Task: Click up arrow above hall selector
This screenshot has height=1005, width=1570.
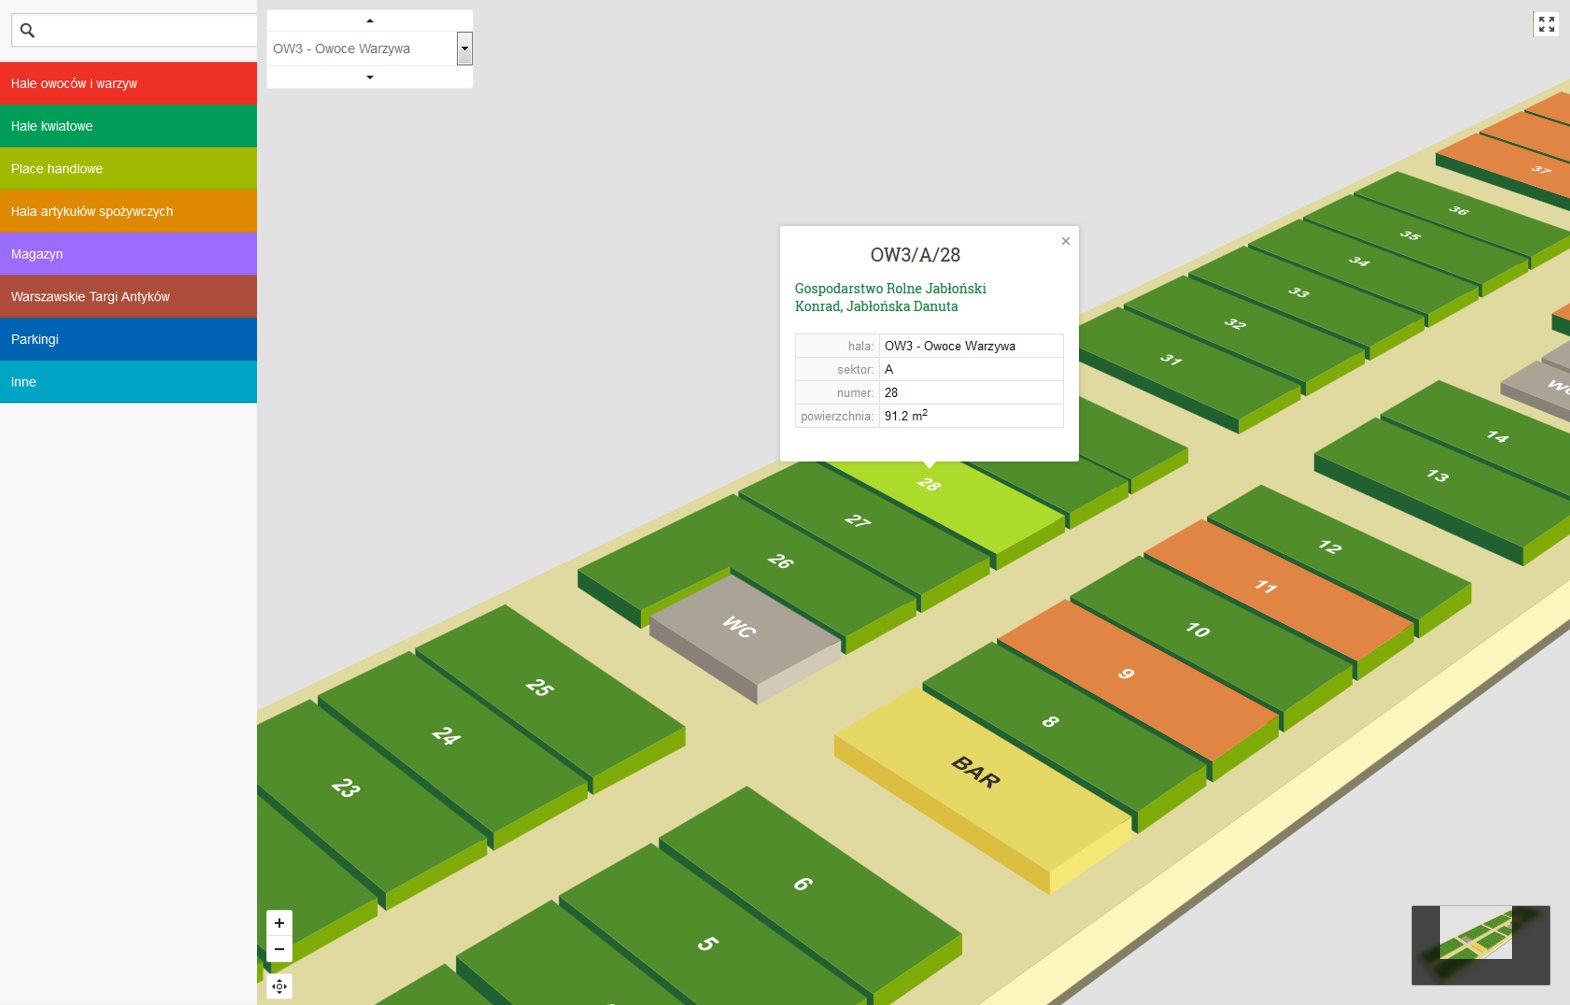Action: [370, 21]
